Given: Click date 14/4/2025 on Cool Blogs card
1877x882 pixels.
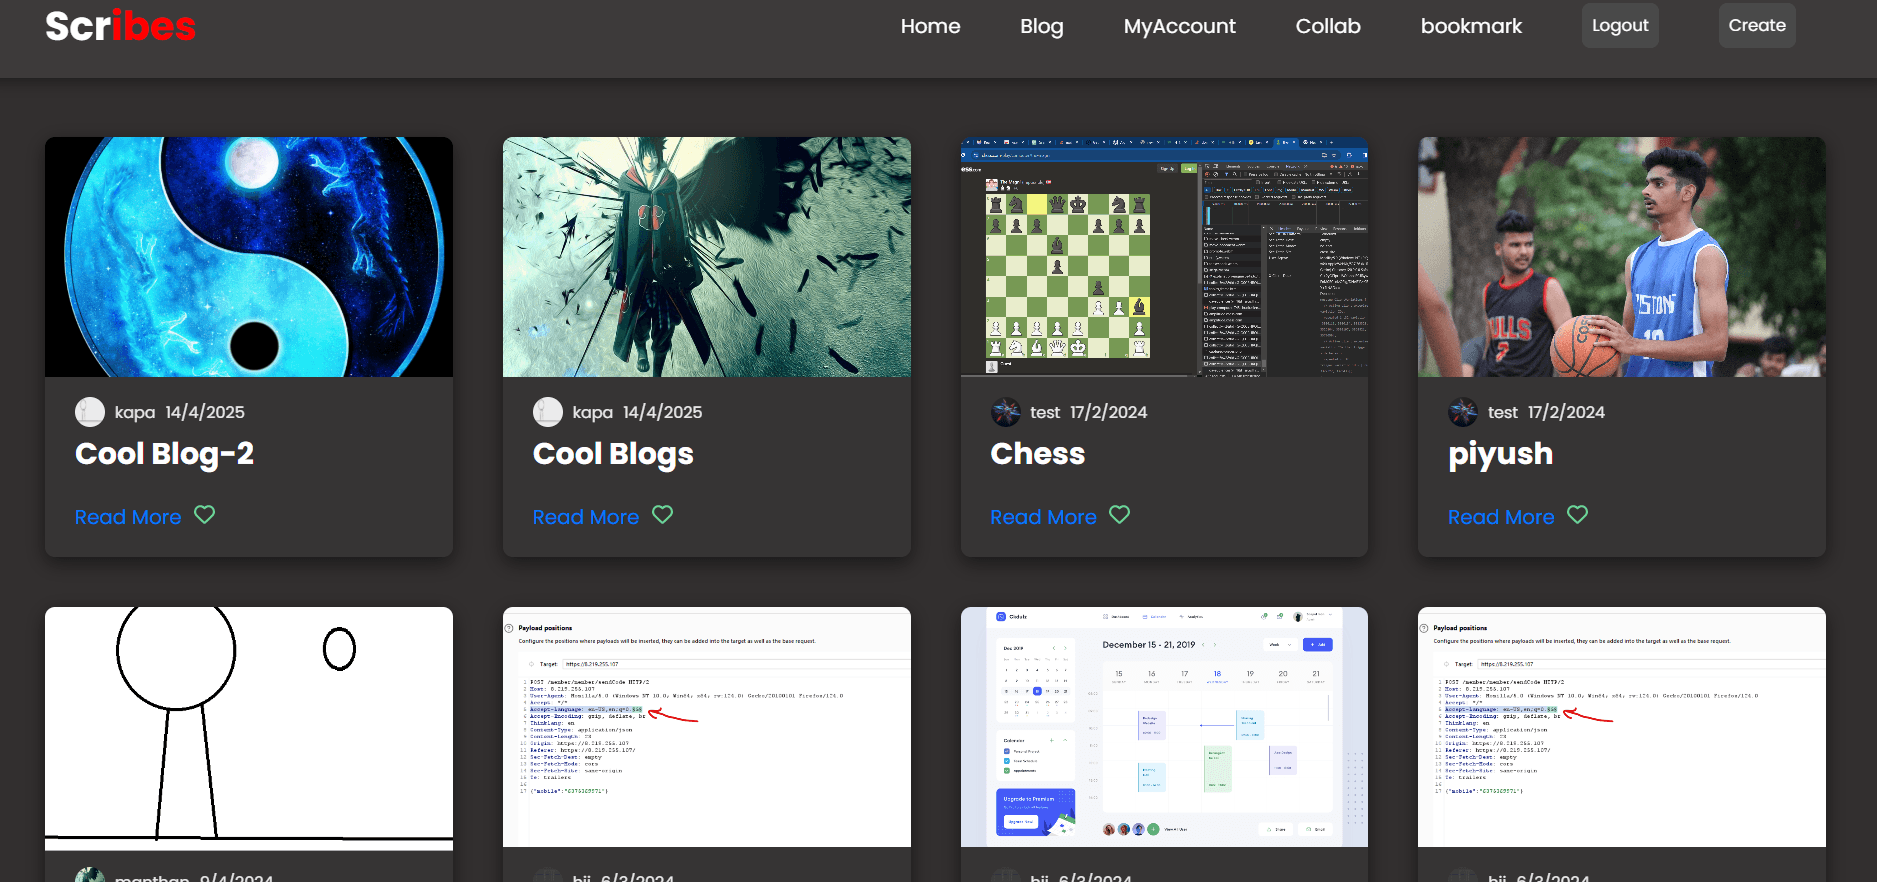Looking at the screenshot, I should pyautogui.click(x=663, y=412).
